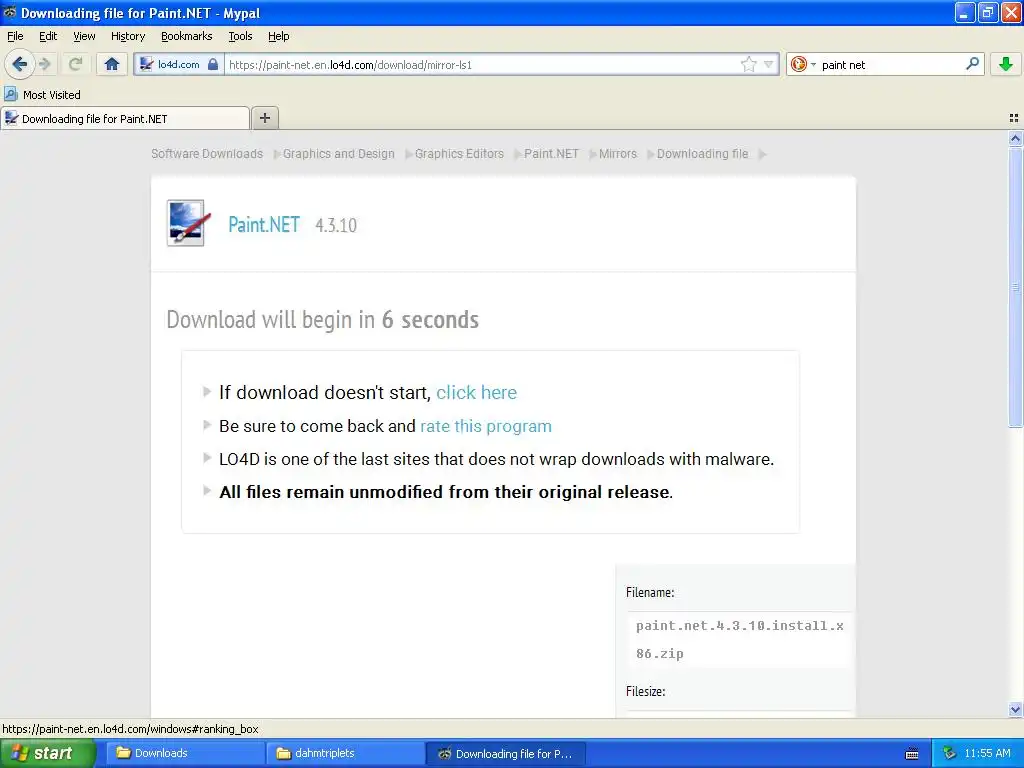Click the Mirrors breadcrumb link
This screenshot has width=1024, height=768.
click(617, 153)
